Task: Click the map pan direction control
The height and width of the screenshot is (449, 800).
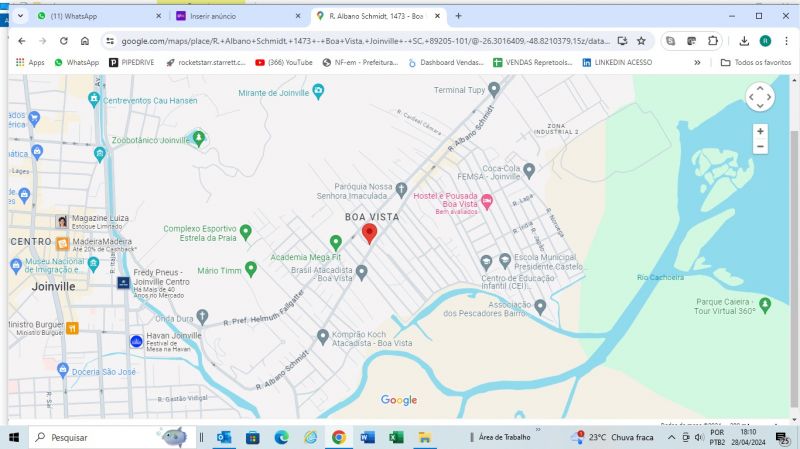Action: pyautogui.click(x=760, y=96)
